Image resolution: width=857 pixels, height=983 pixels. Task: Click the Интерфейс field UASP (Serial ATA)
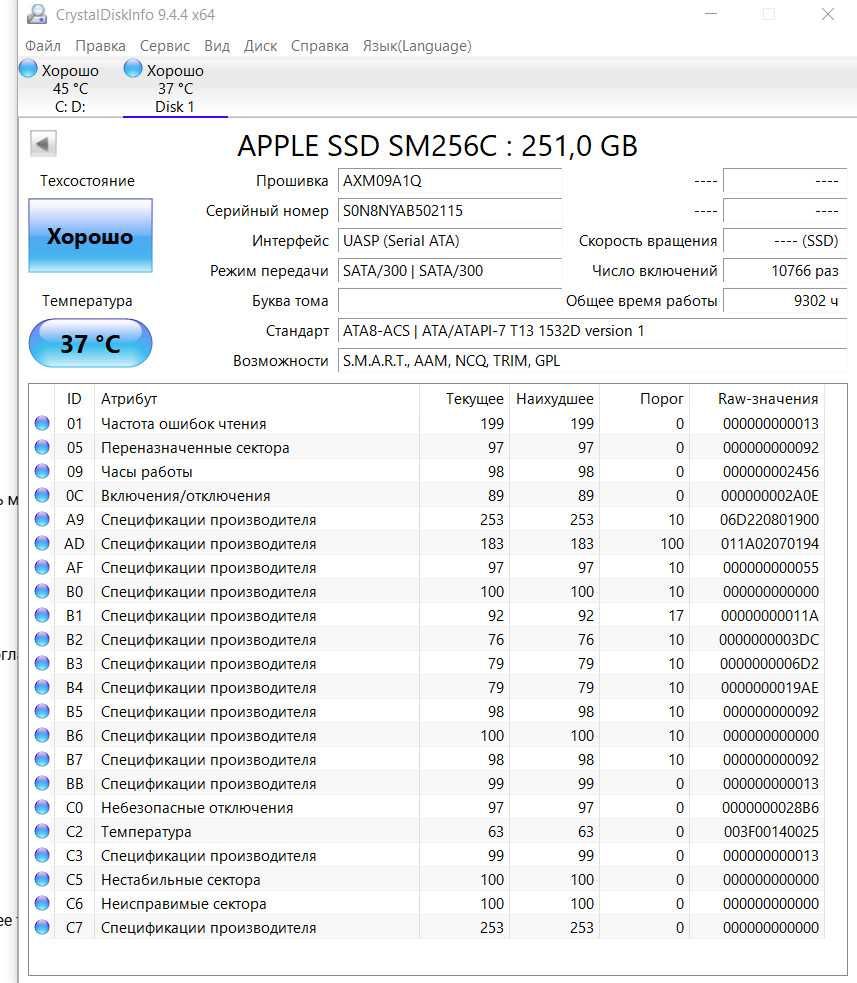pyautogui.click(x=450, y=241)
